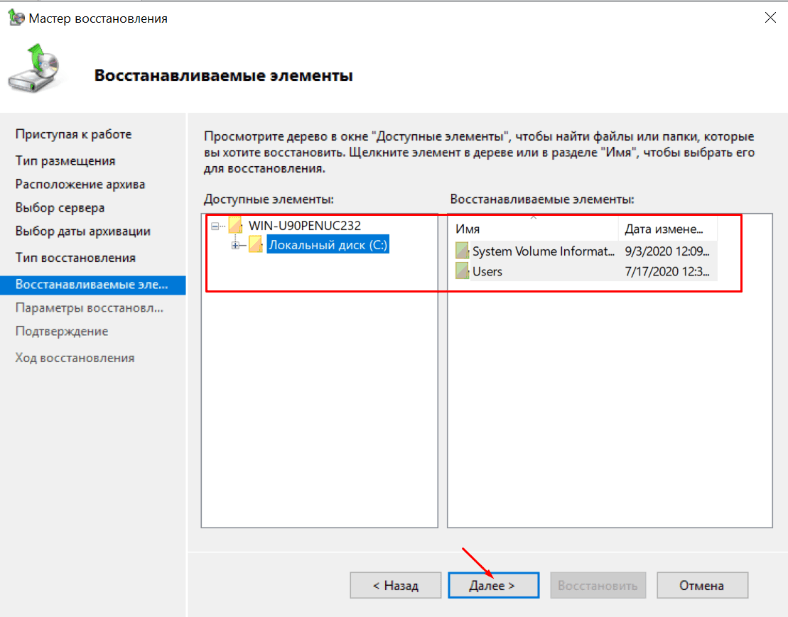Sort by the Имя column header
The width and height of the screenshot is (788, 617).
534,229
